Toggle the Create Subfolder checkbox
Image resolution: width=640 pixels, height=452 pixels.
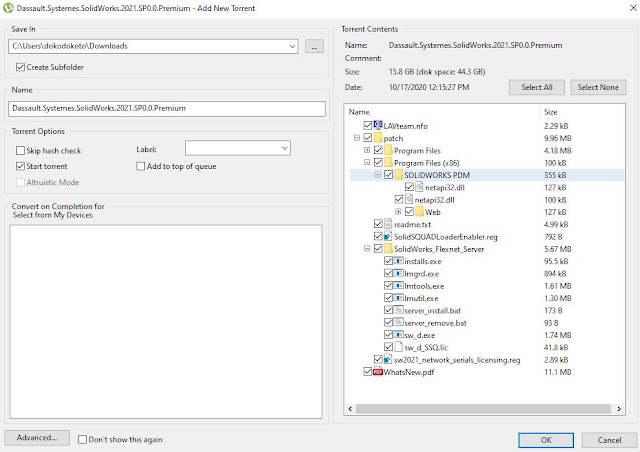20,67
